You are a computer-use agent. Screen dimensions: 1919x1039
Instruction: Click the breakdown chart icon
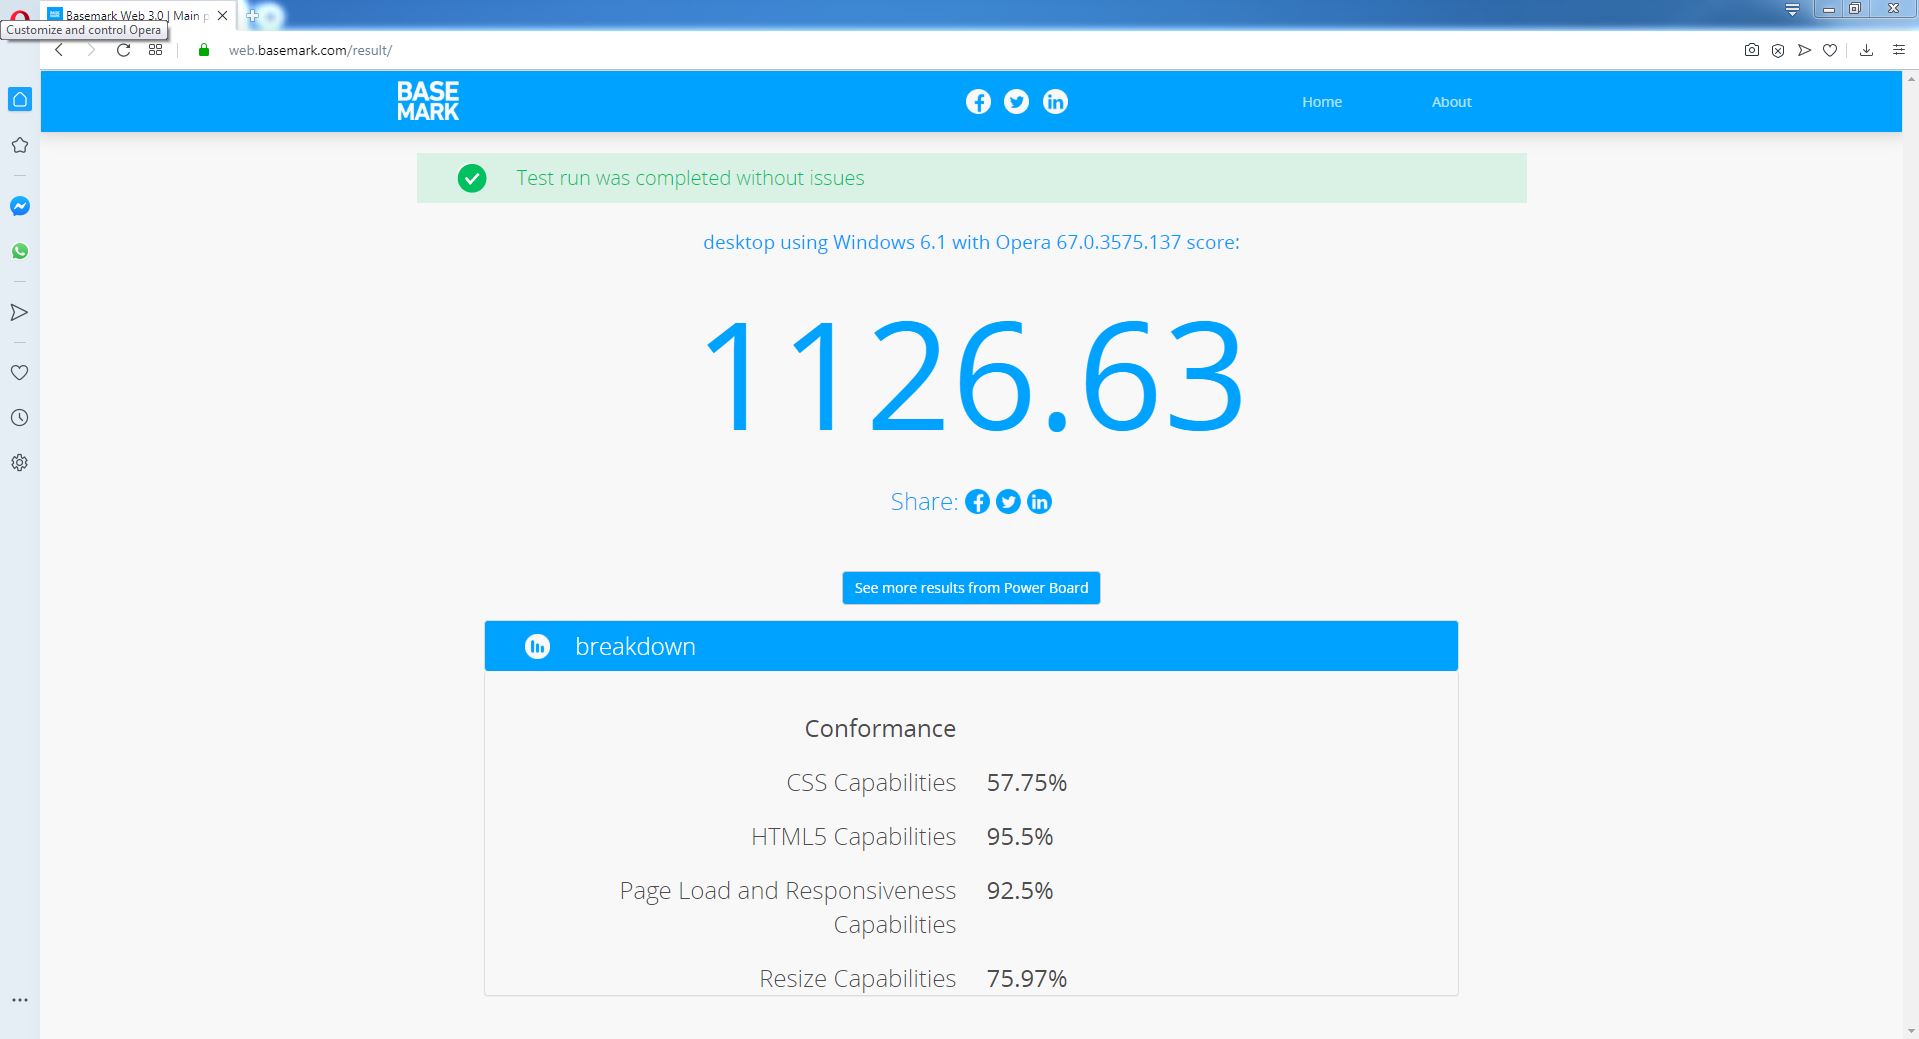537,647
